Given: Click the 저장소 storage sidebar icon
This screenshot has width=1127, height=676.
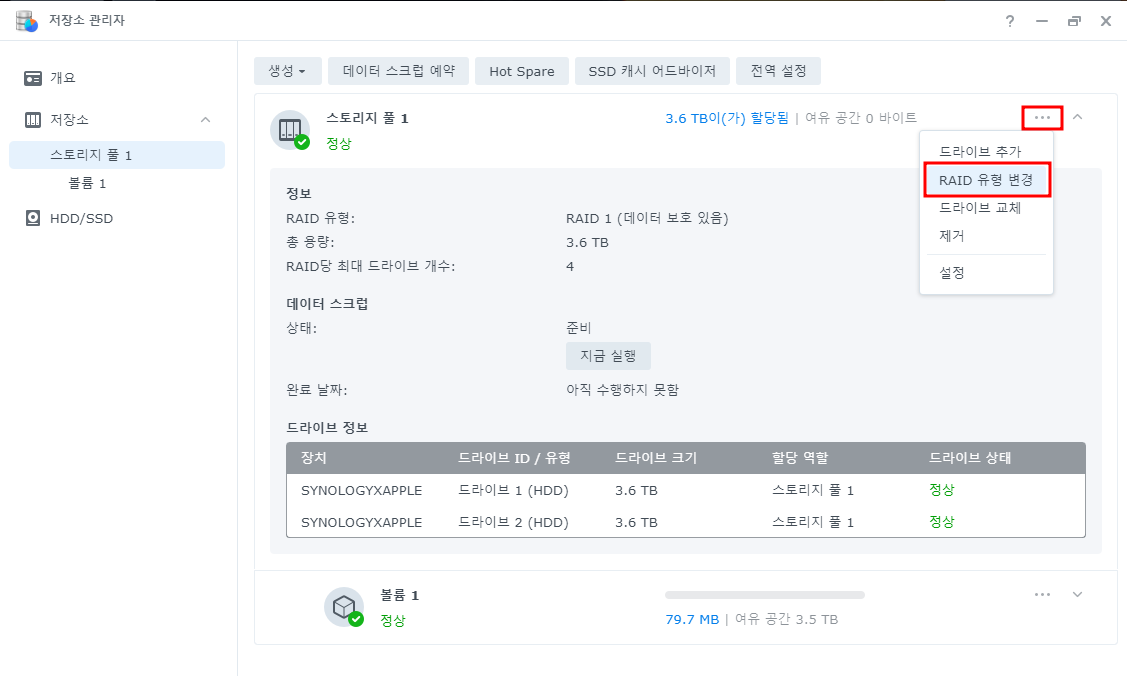Looking at the screenshot, I should point(33,119).
